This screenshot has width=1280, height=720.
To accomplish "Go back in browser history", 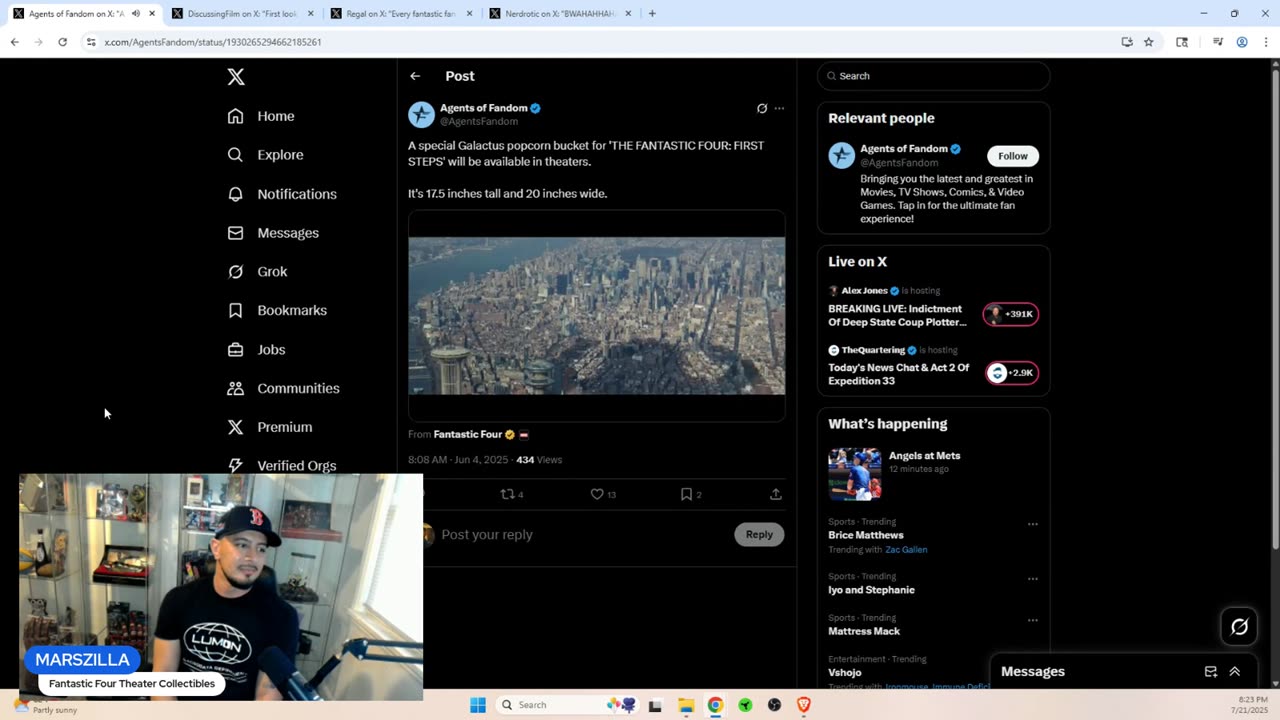I will click(x=15, y=42).
